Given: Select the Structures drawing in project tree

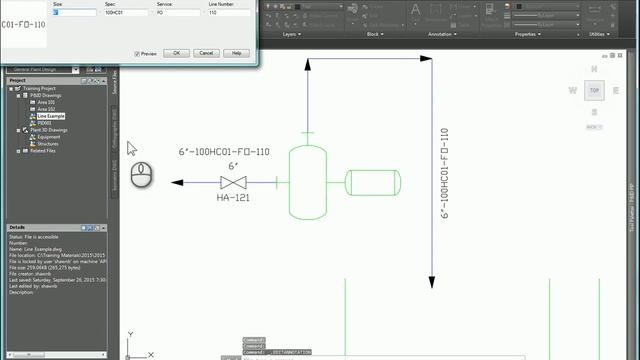Looking at the screenshot, I should 48,144.
